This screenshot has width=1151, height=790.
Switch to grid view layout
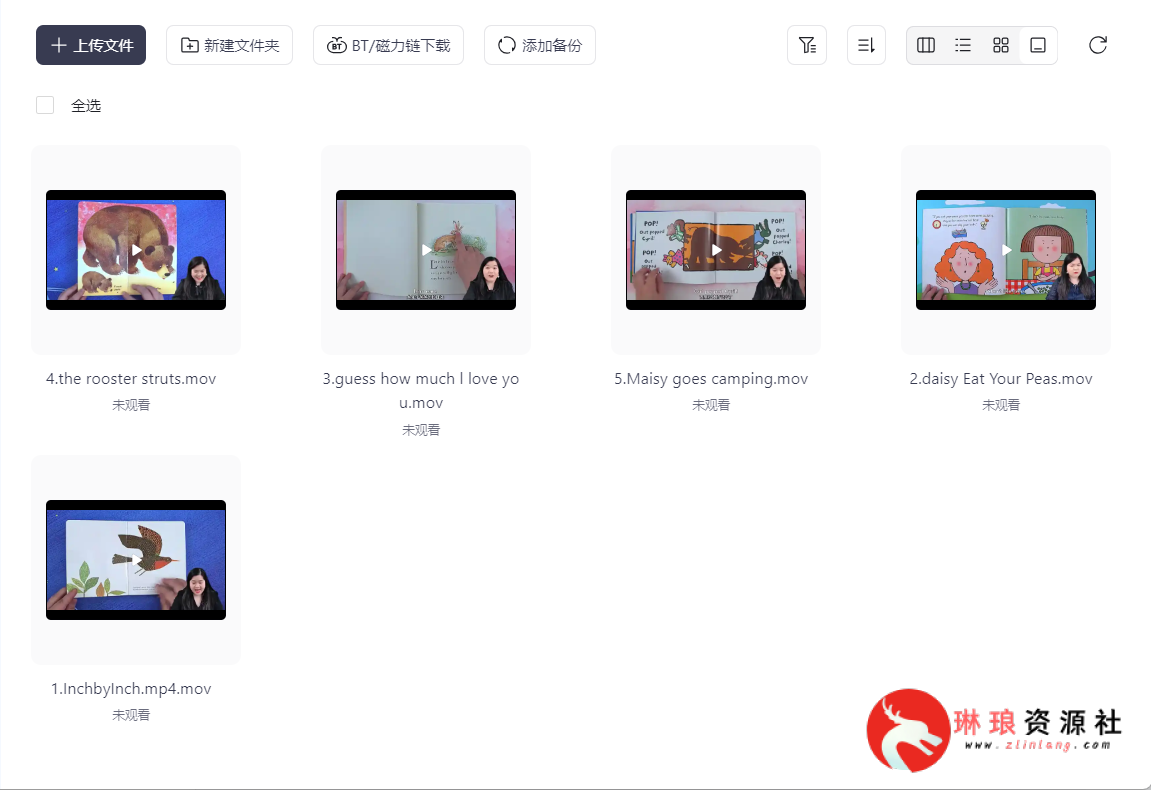point(1001,46)
